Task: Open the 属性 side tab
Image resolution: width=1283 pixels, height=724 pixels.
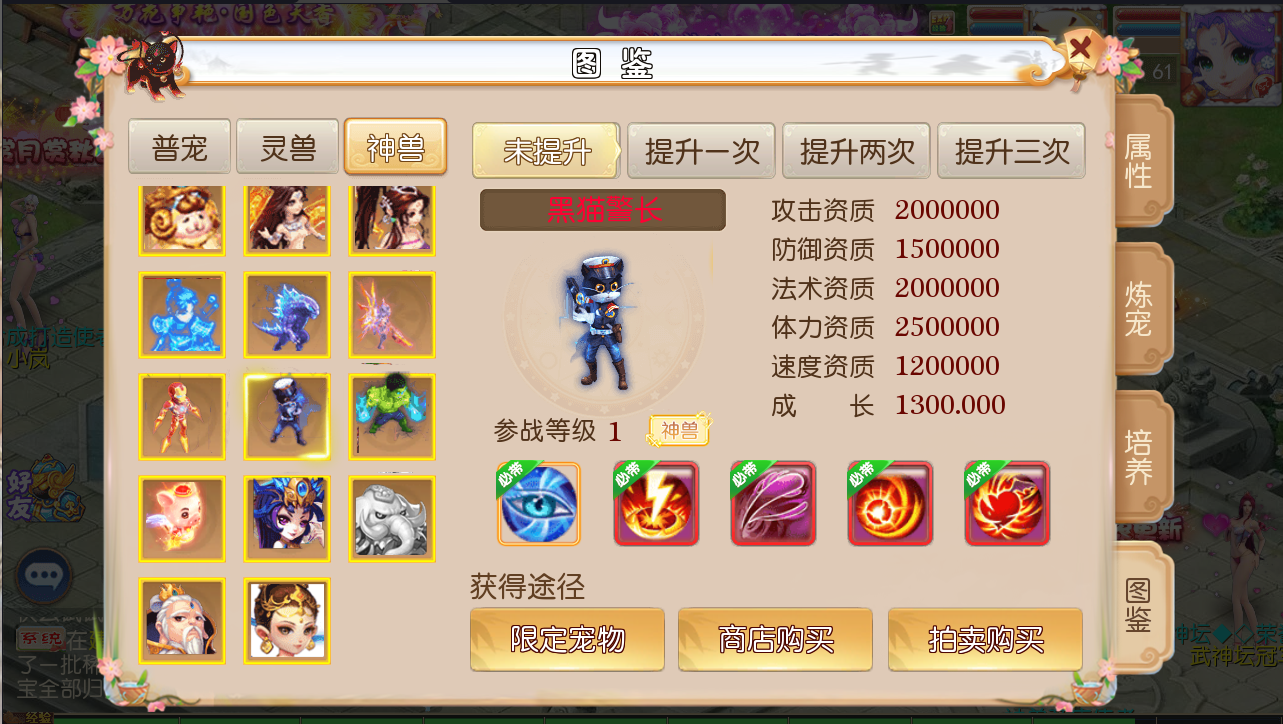Action: click(x=1140, y=162)
